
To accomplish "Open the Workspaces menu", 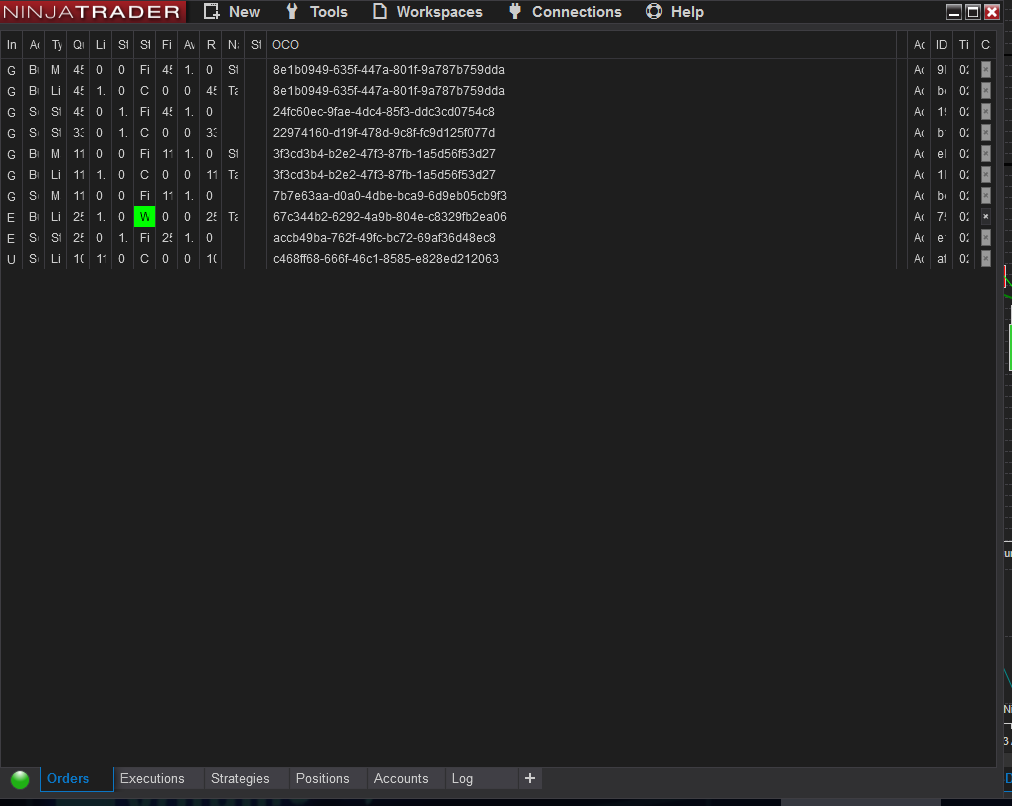I will [427, 12].
